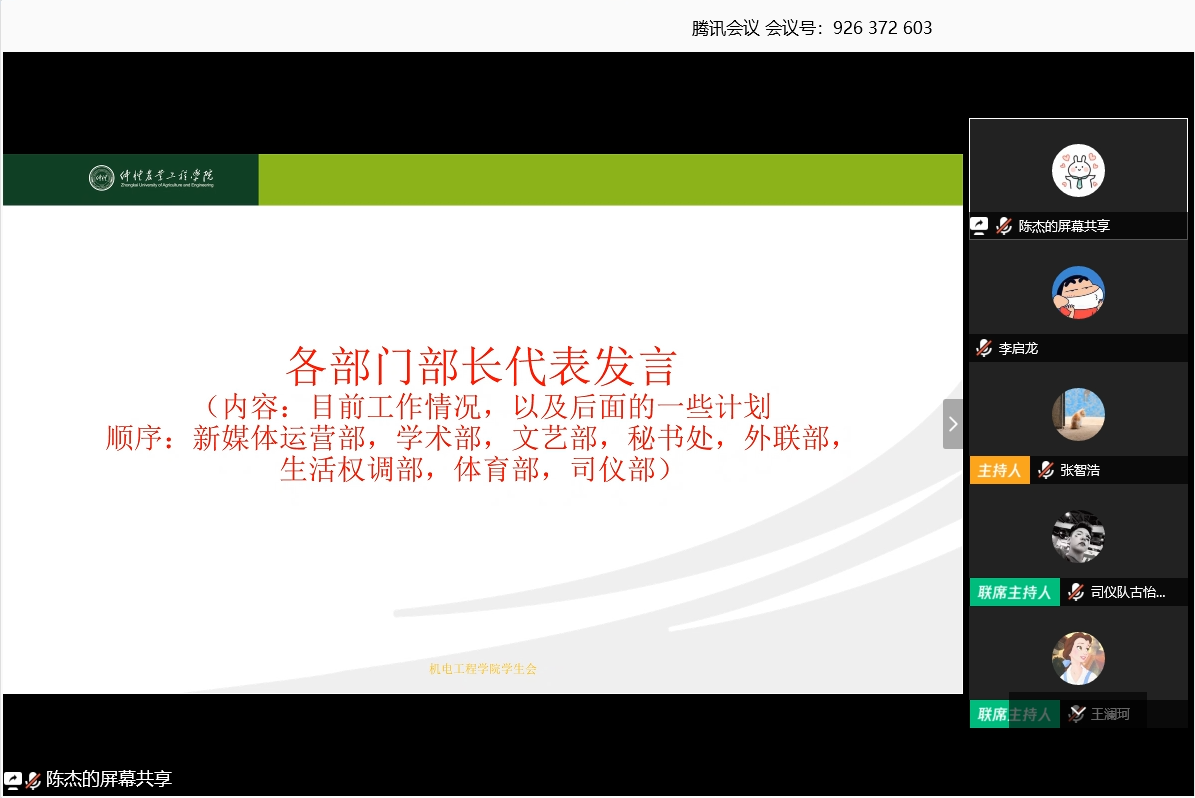This screenshot has height=798, width=1195.
Task: Click the red slide title 各部门部长代表发言
Action: (x=482, y=366)
